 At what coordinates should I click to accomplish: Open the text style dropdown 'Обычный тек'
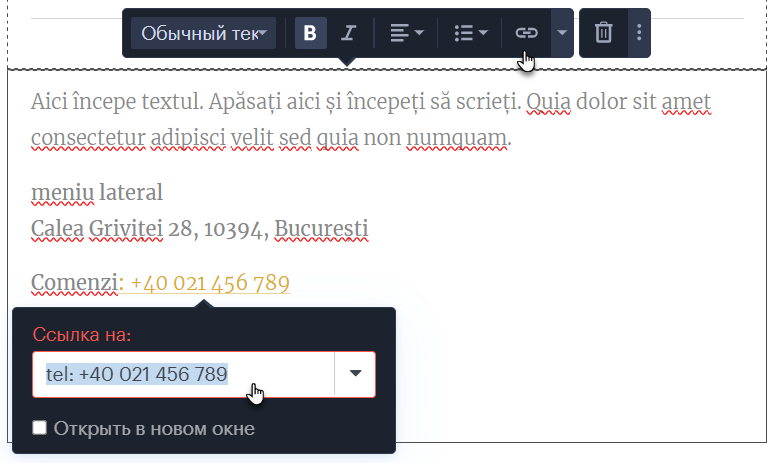pos(203,33)
